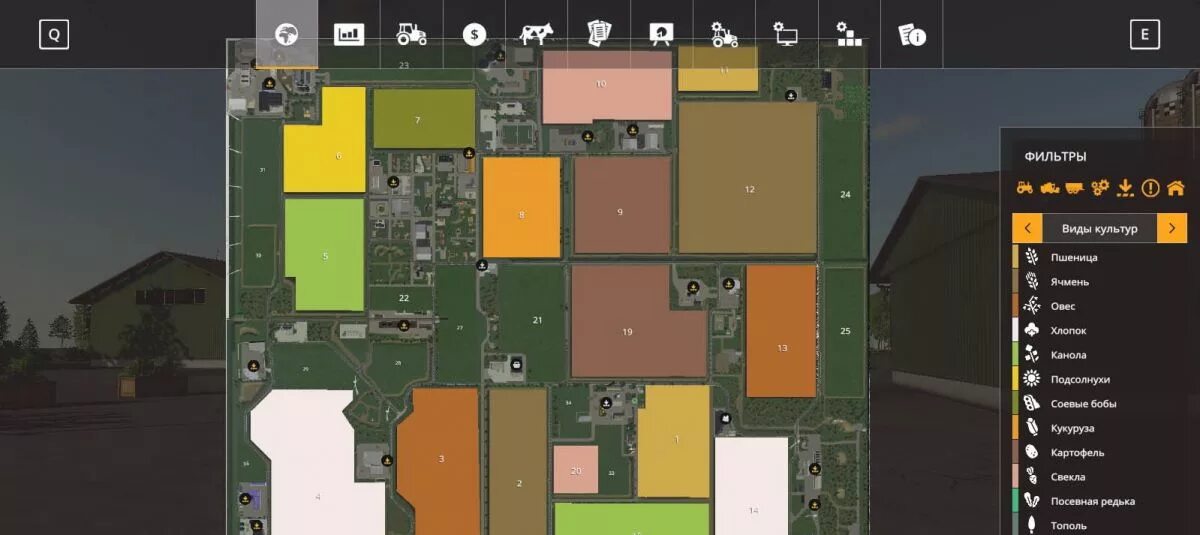Open the tutorial presentation board icon
Viewport: 1200px width, 535px height.
(x=661, y=35)
